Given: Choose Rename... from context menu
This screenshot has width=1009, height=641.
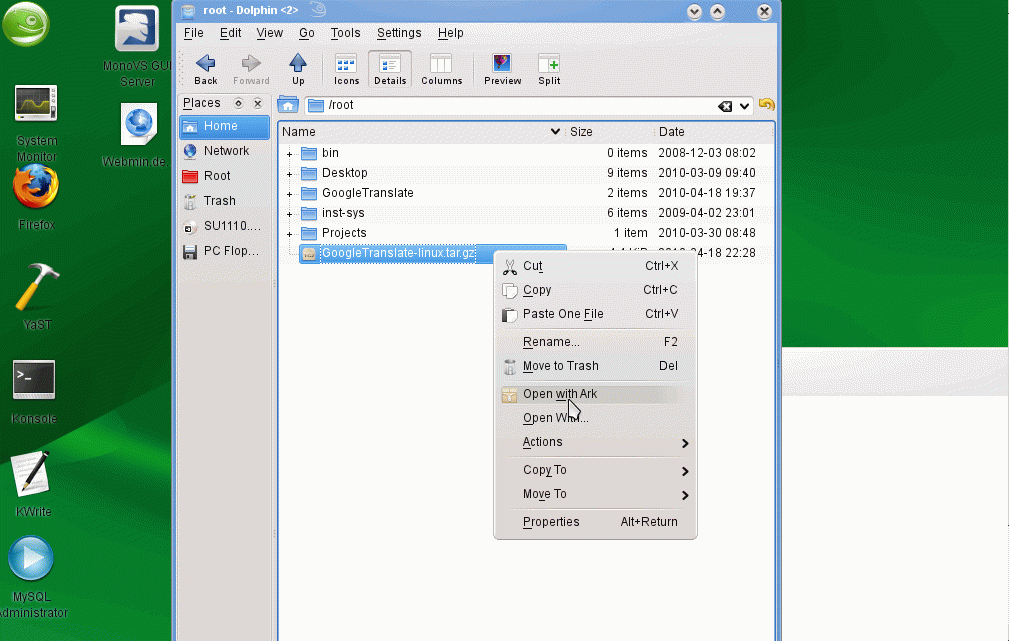Looking at the screenshot, I should point(595,342).
